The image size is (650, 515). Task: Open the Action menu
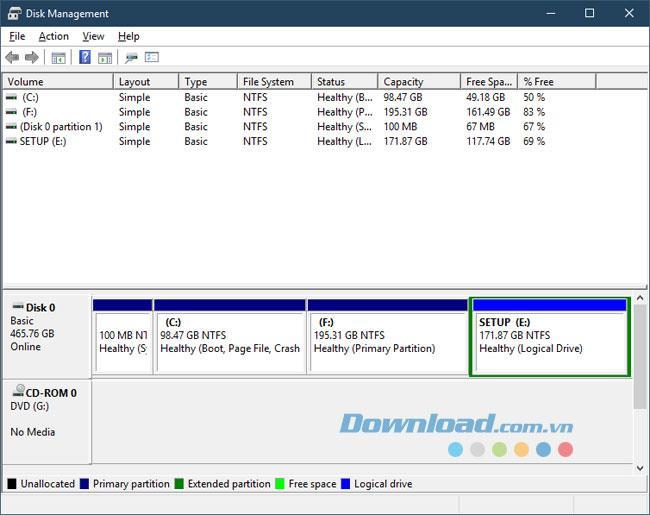pyautogui.click(x=54, y=36)
